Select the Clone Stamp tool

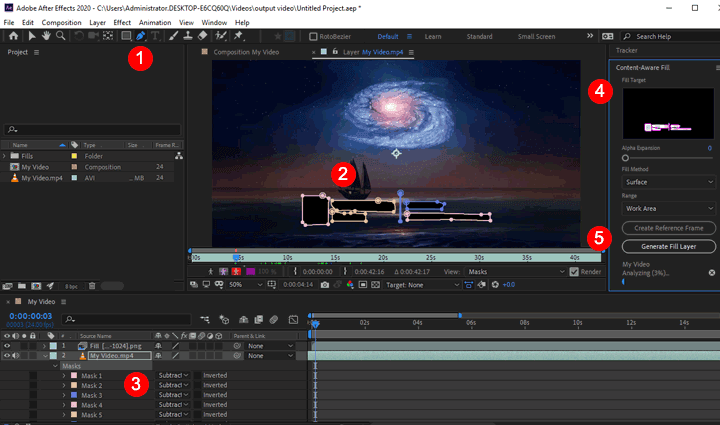click(188, 36)
